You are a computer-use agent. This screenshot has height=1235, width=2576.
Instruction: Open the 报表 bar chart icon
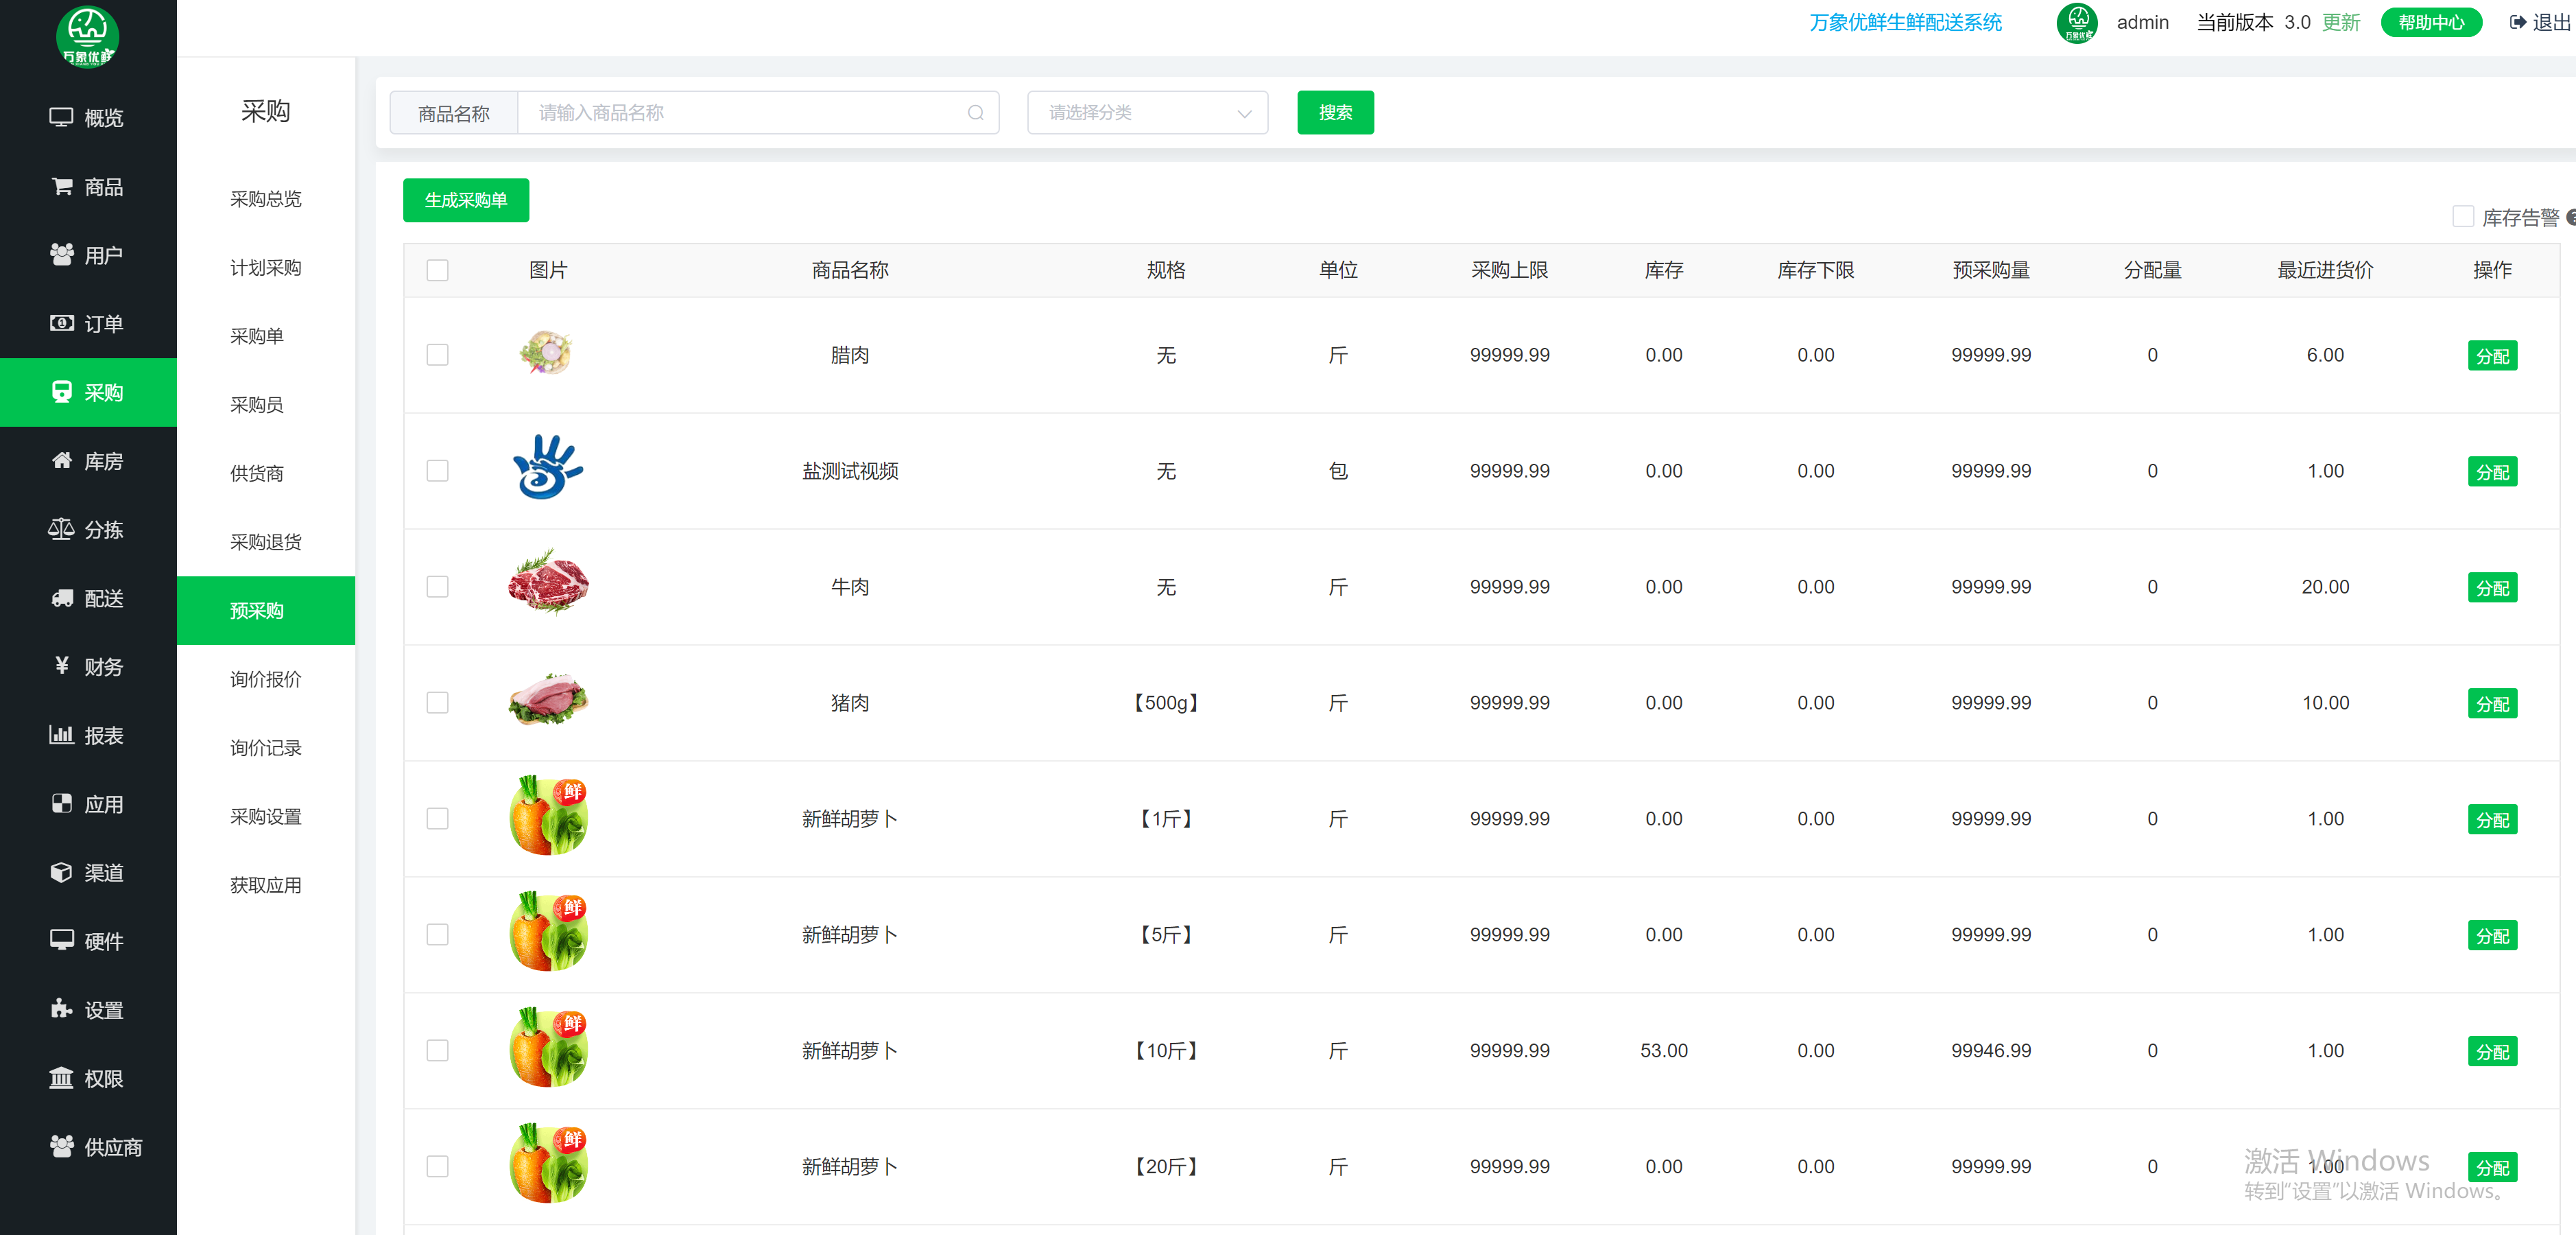tap(61, 735)
